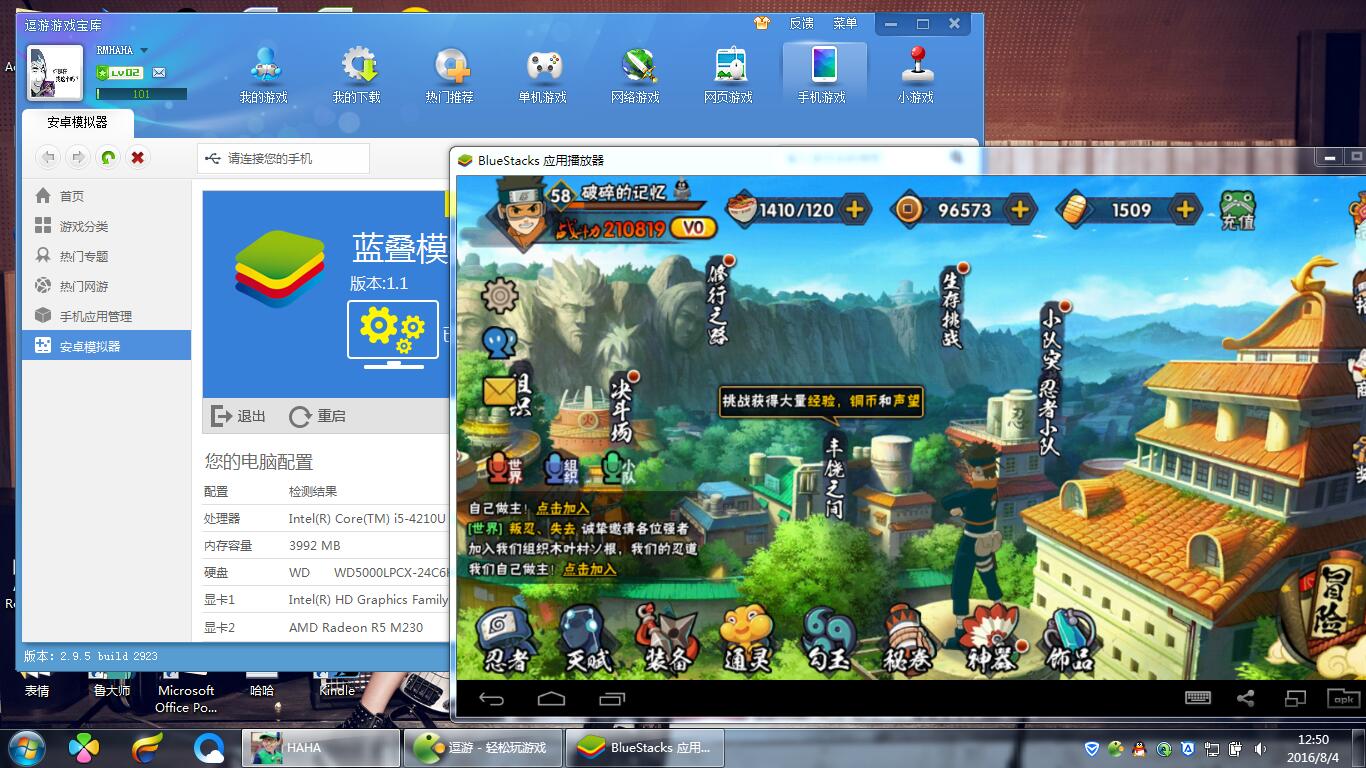
Task: Click the 重启 restart button
Action: (317, 416)
